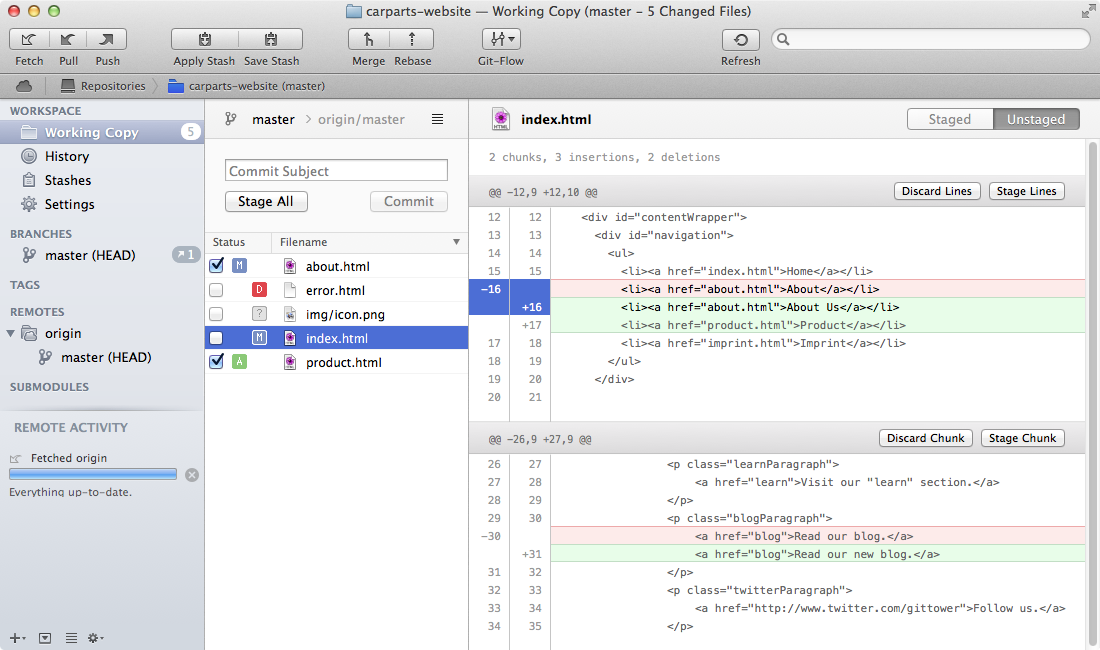Click Added status badge of product.html
The height and width of the screenshot is (650, 1100).
pyautogui.click(x=239, y=362)
